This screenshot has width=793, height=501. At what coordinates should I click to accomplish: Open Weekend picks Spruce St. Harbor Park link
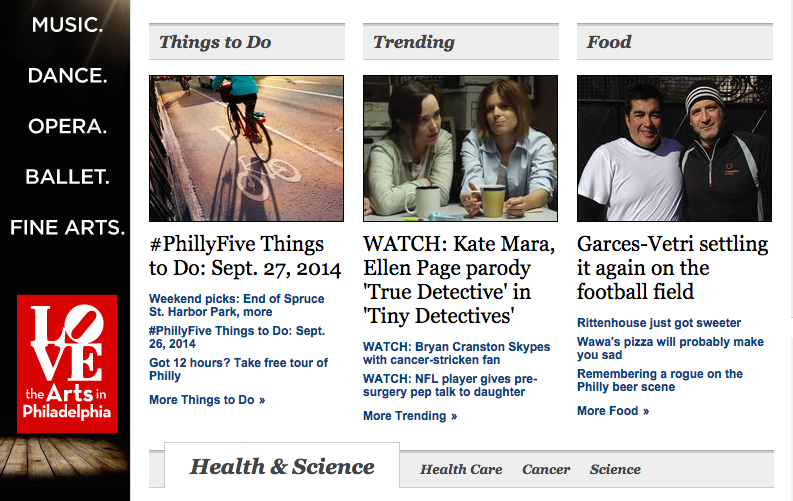click(x=237, y=305)
